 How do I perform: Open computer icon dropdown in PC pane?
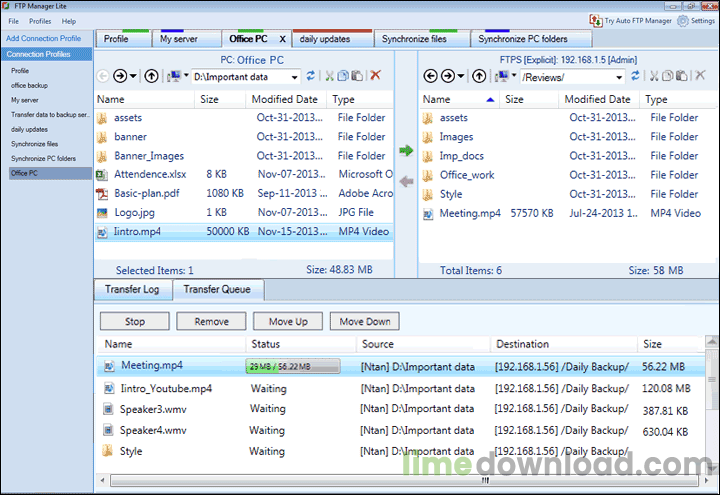coord(186,75)
